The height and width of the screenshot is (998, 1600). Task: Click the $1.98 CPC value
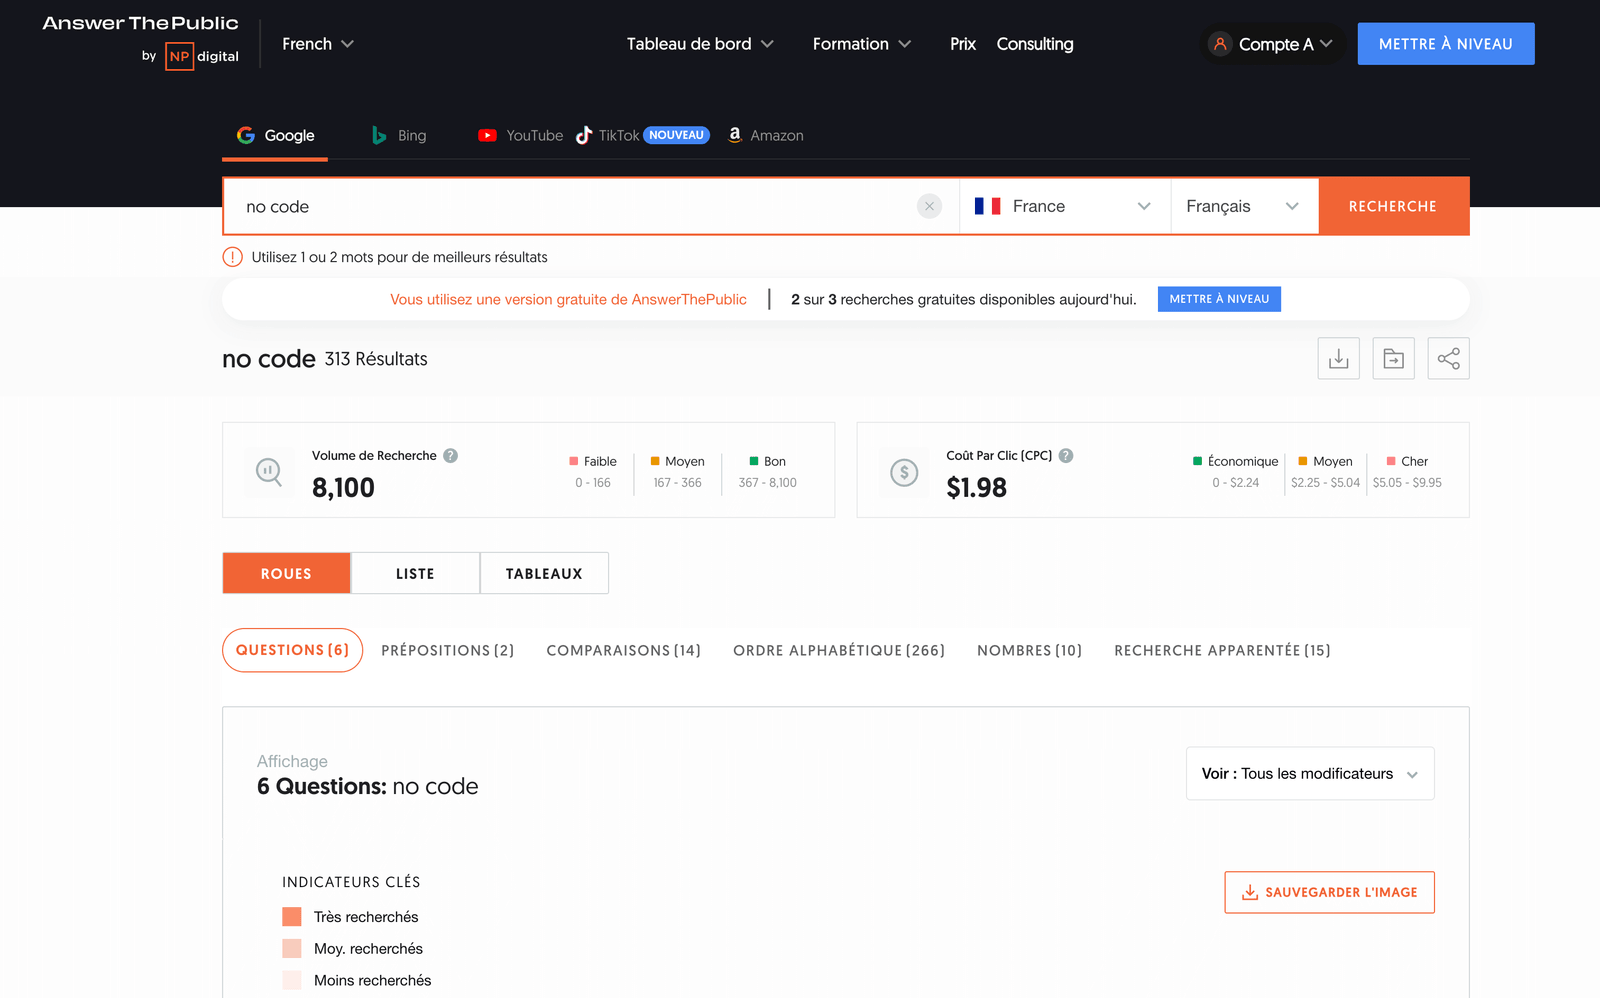(976, 488)
